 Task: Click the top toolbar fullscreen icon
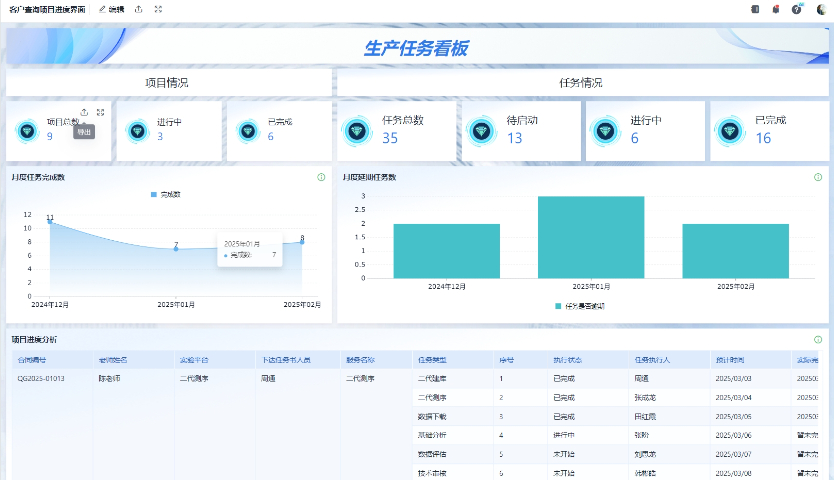tap(158, 9)
